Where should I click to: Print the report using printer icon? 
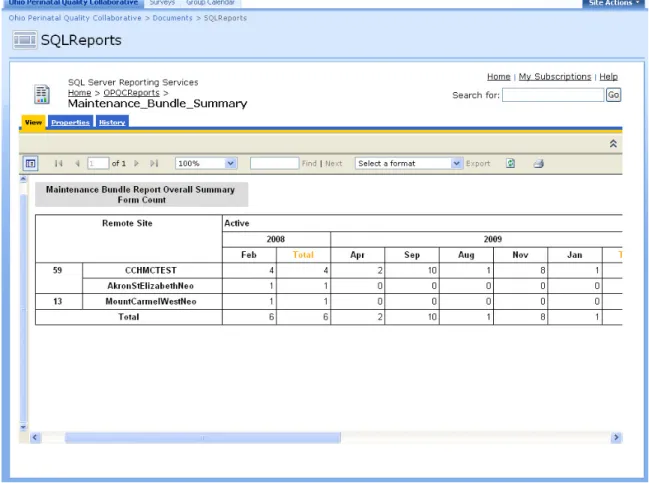pos(538,163)
